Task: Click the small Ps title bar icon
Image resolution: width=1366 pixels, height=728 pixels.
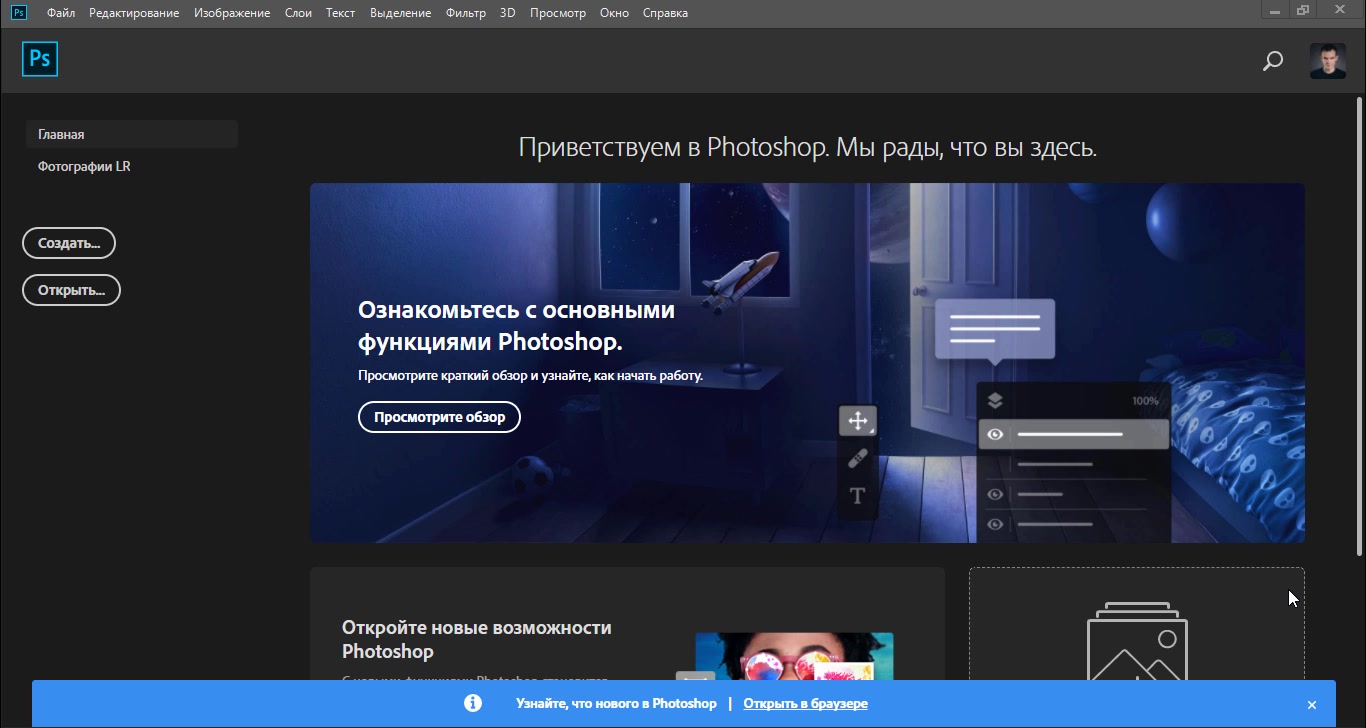Action: (x=19, y=13)
